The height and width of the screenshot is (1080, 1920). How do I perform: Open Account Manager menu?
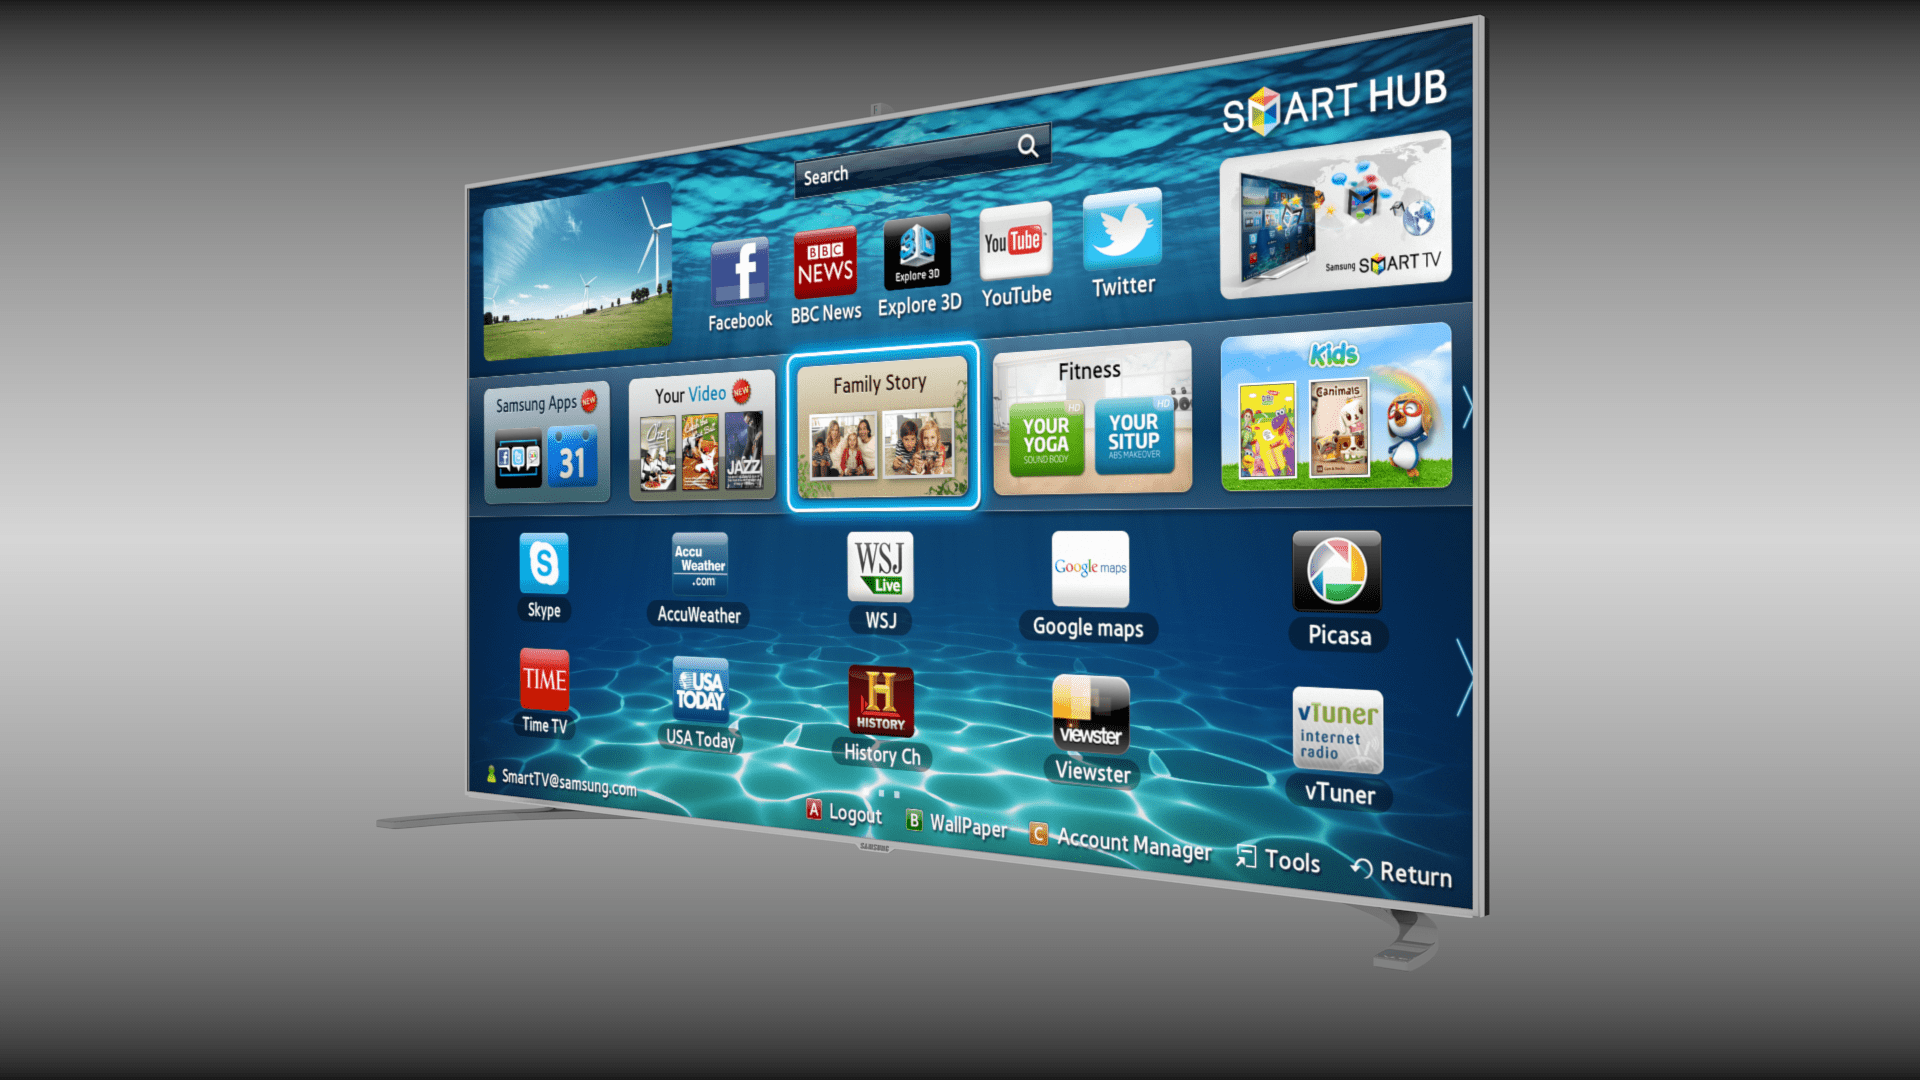pos(1127,831)
